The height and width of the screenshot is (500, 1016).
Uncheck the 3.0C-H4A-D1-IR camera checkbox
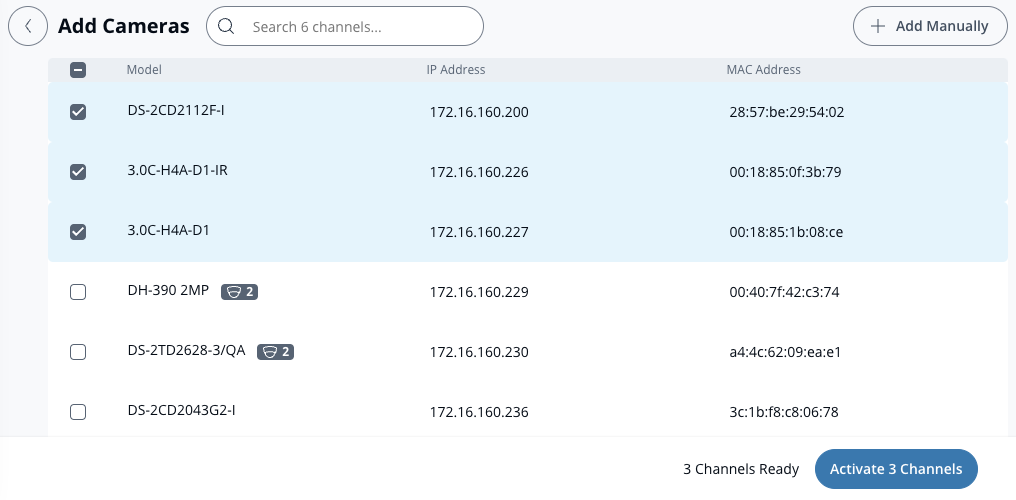78,172
